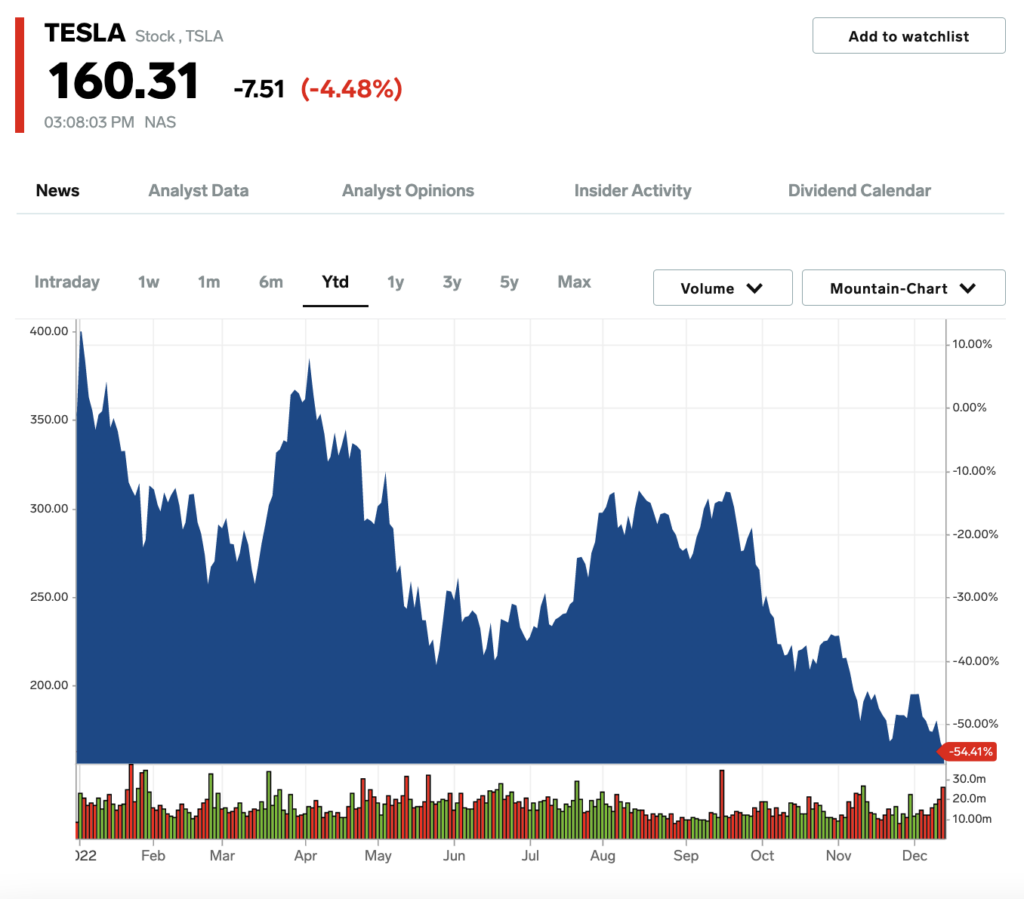Switch chart range to 1m

tap(209, 282)
